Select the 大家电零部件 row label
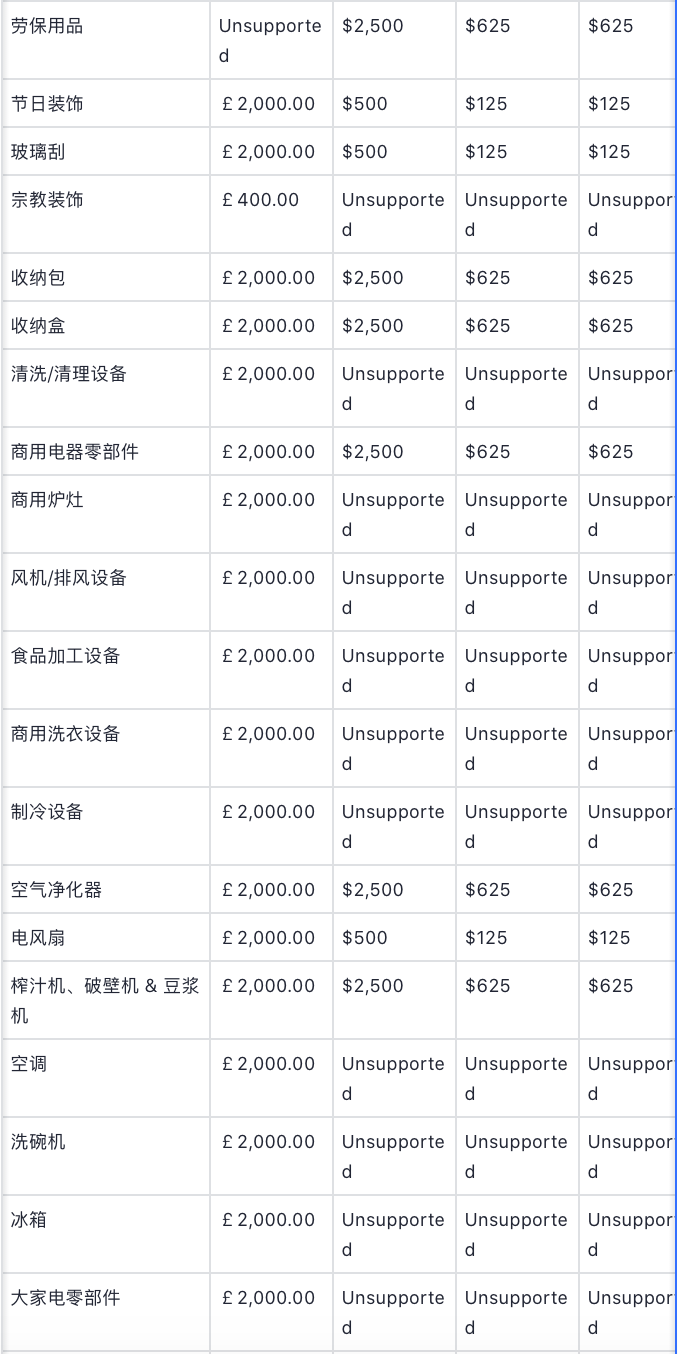Viewport: 678px width, 1354px height. click(x=65, y=1298)
